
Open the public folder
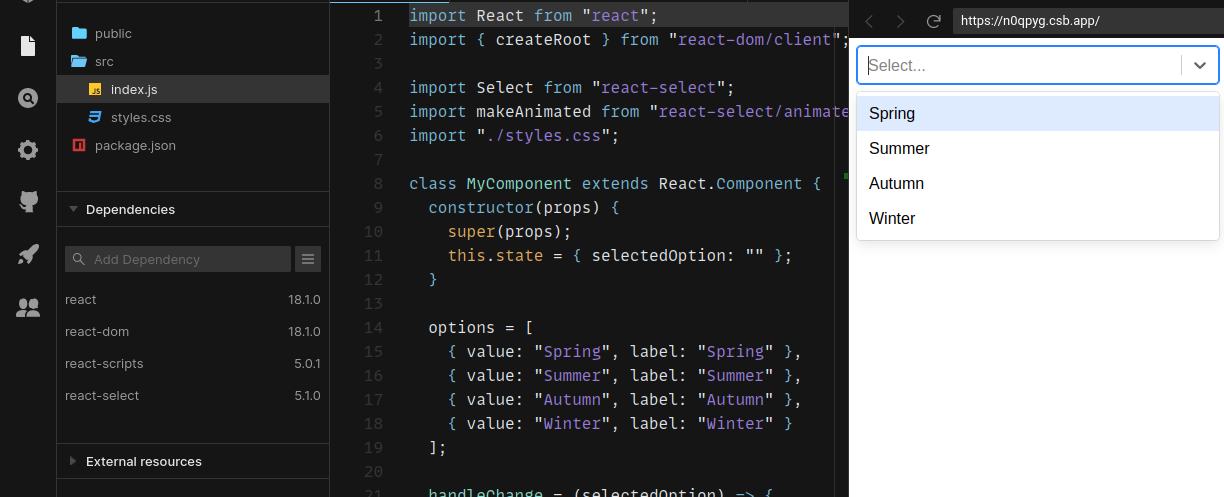[x=193, y=33]
